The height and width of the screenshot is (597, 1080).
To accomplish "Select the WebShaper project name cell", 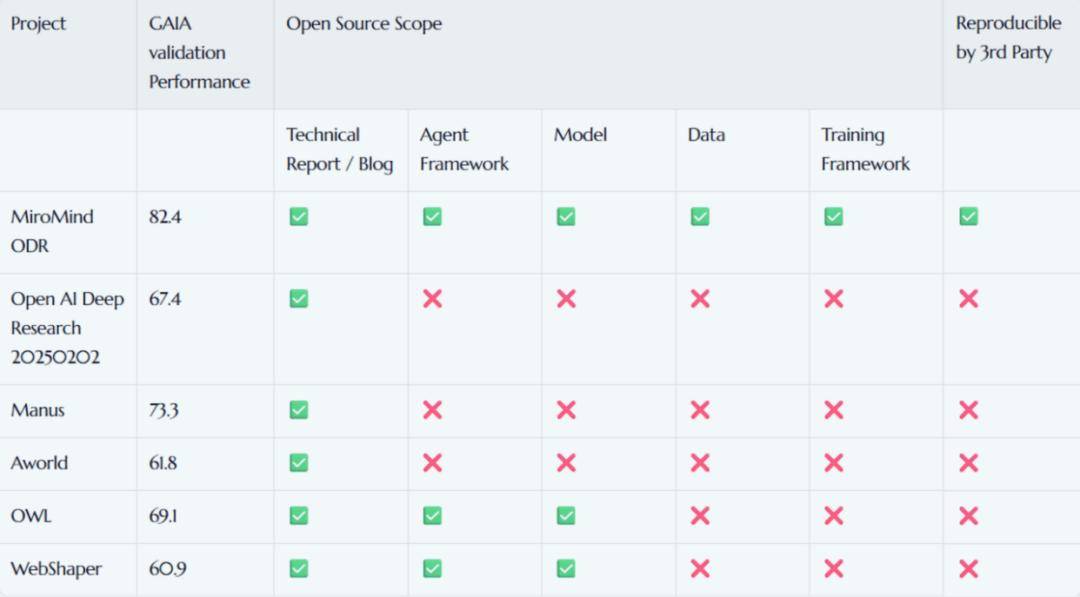I will 56,569.
